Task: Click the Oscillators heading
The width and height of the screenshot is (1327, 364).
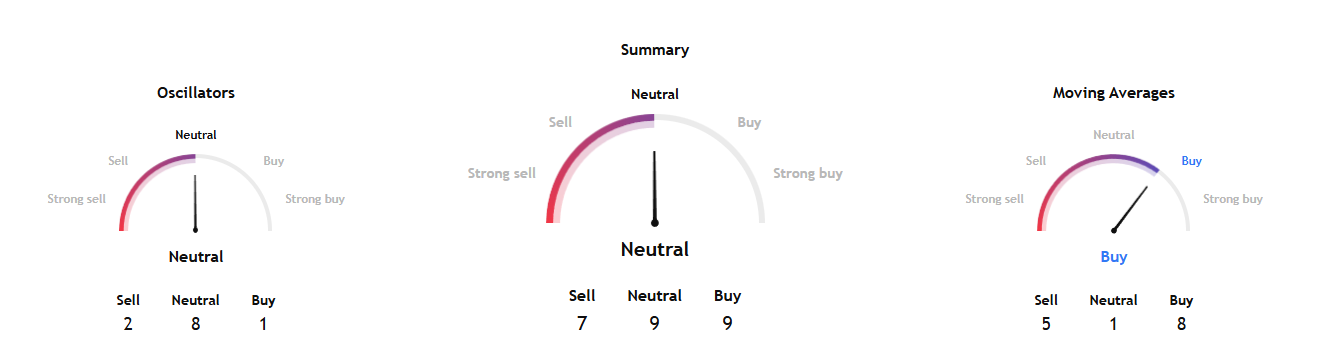Action: 196,93
